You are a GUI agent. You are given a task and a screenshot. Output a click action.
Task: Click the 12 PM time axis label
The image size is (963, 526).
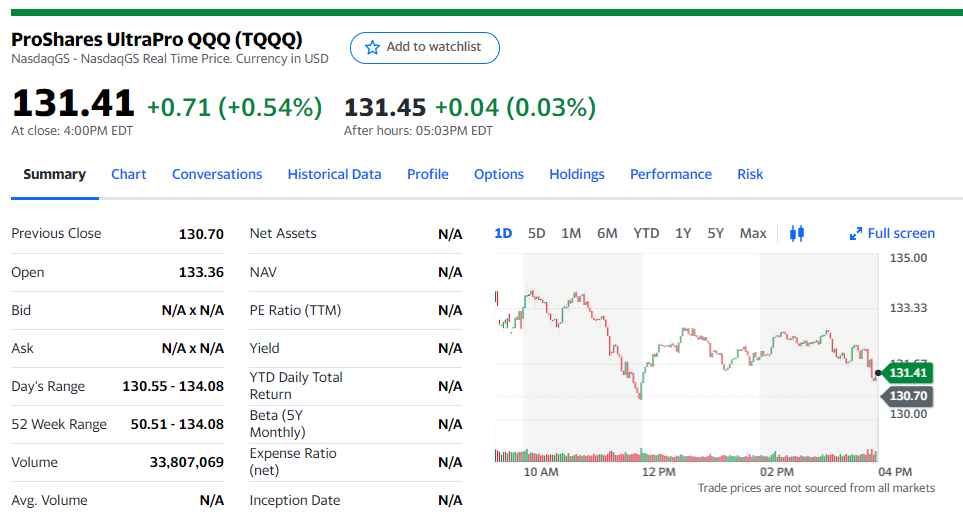pyautogui.click(x=658, y=472)
